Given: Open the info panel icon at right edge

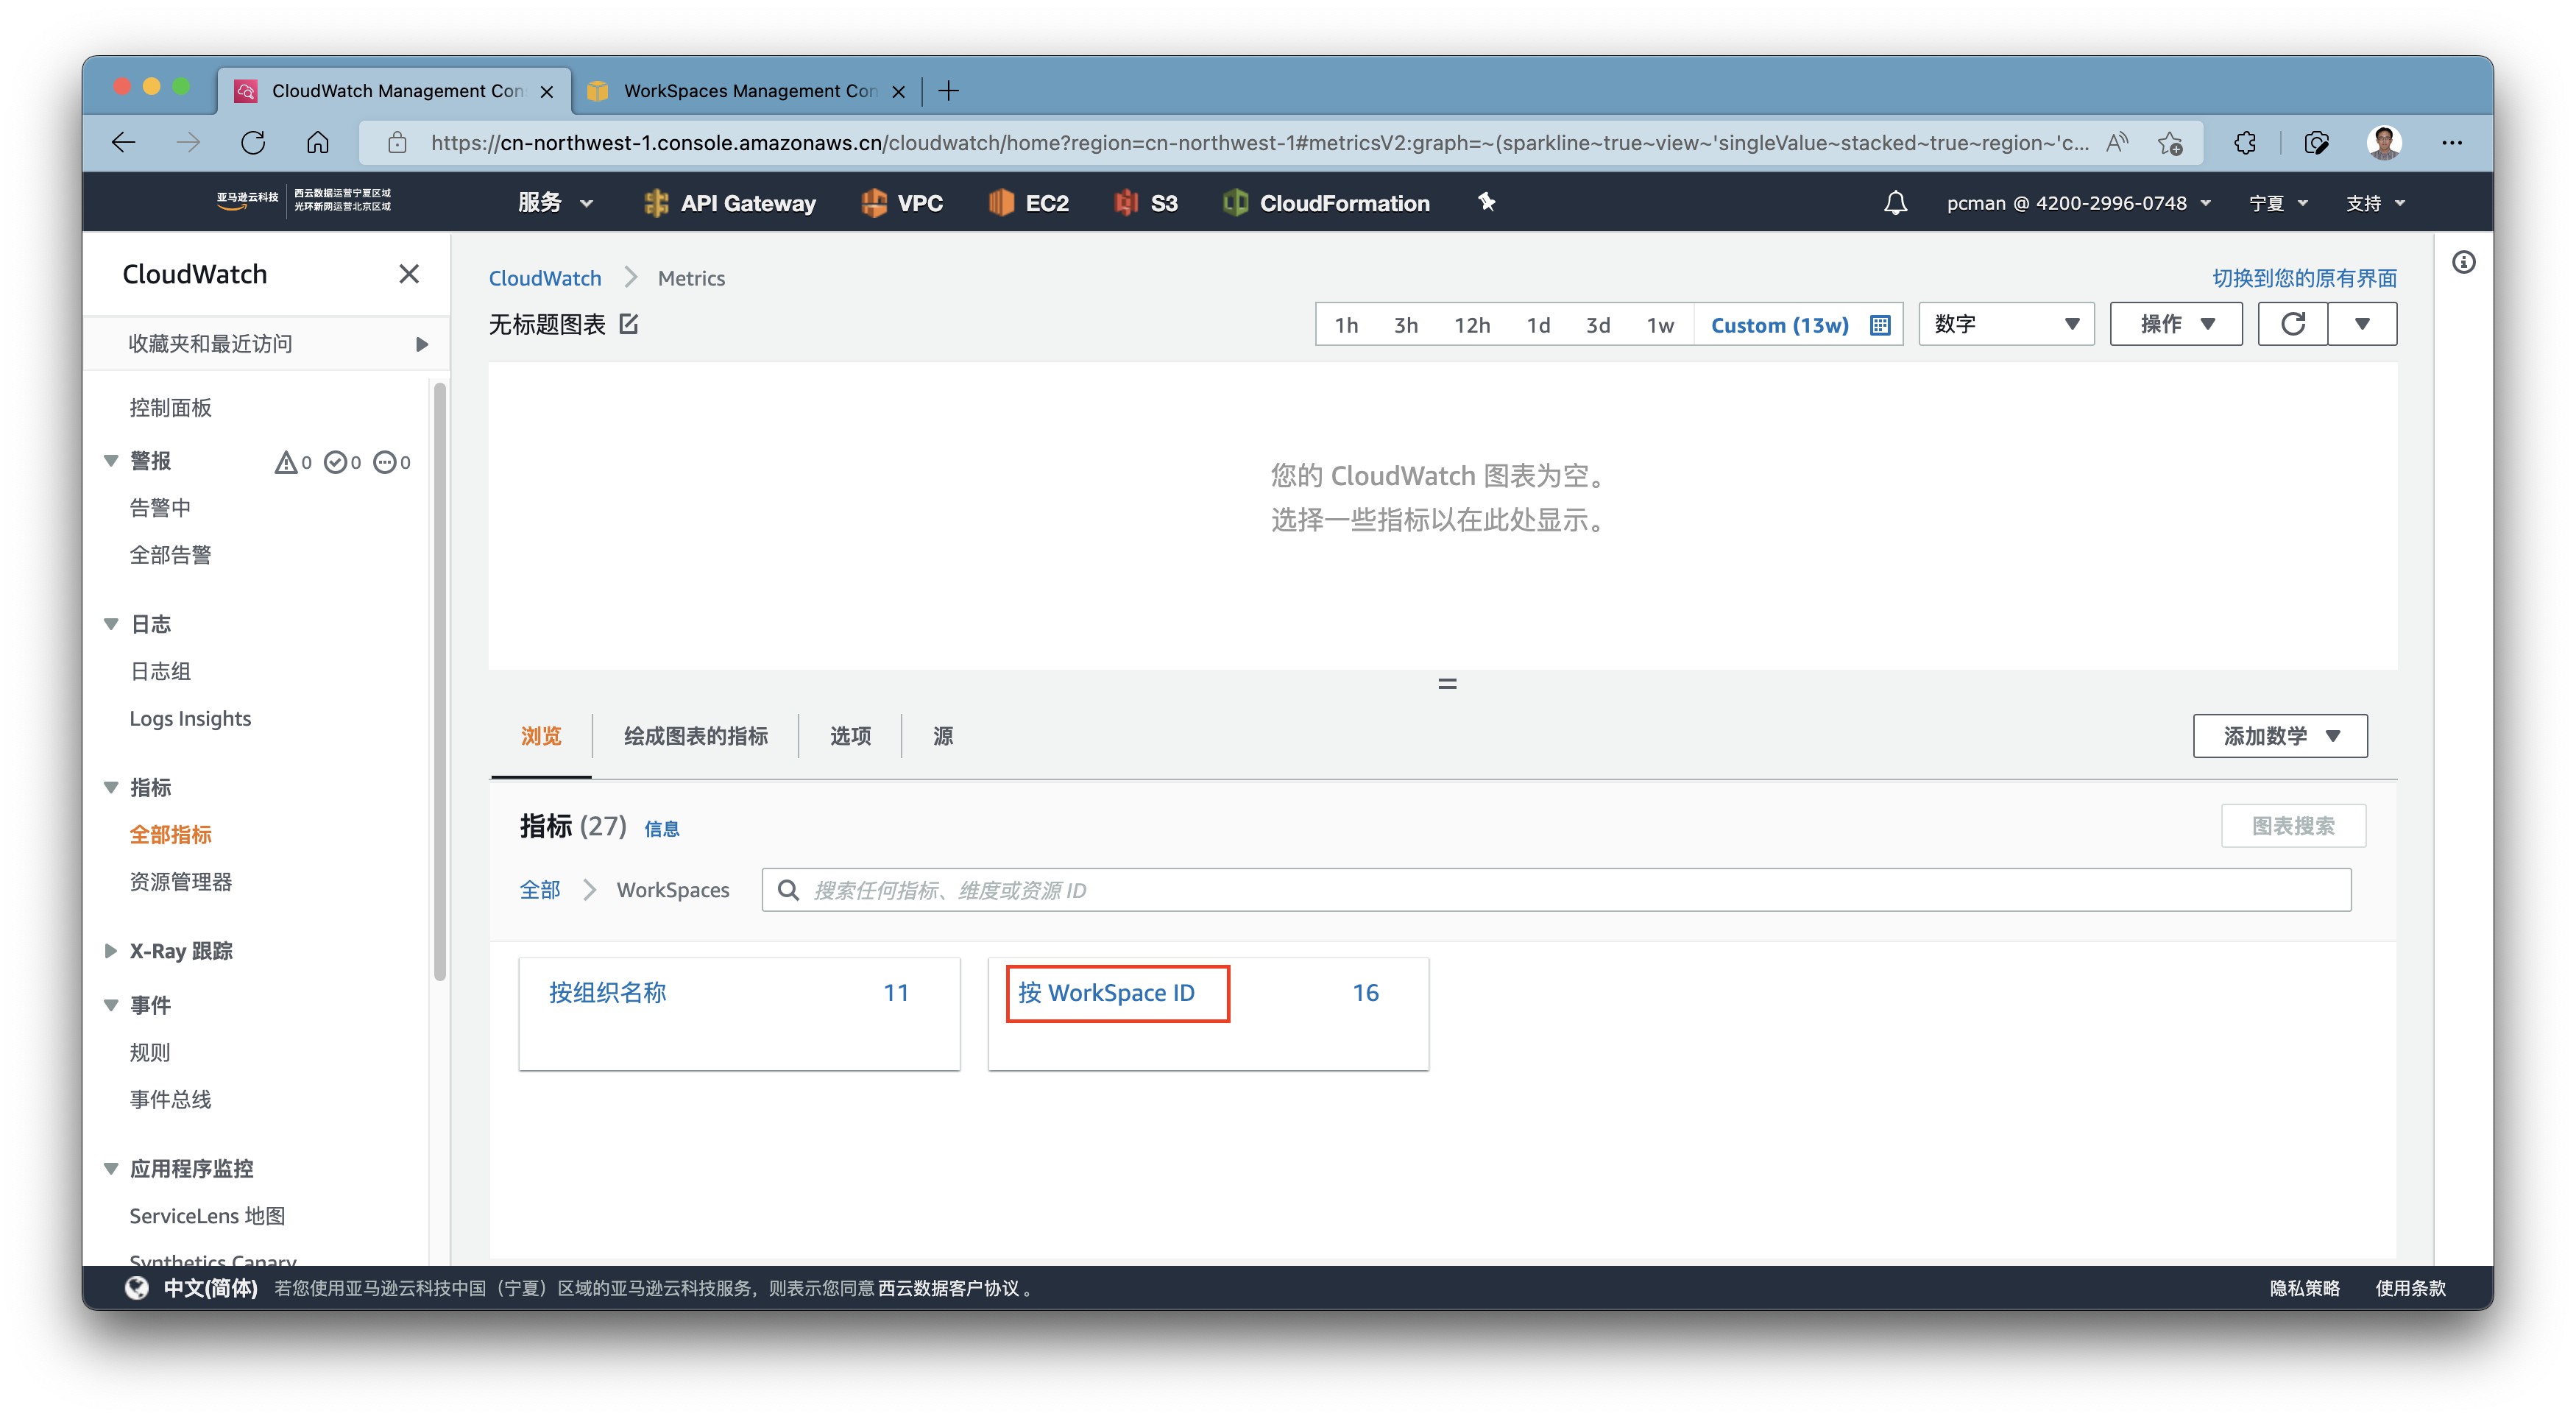Looking at the screenshot, I should 2463,263.
